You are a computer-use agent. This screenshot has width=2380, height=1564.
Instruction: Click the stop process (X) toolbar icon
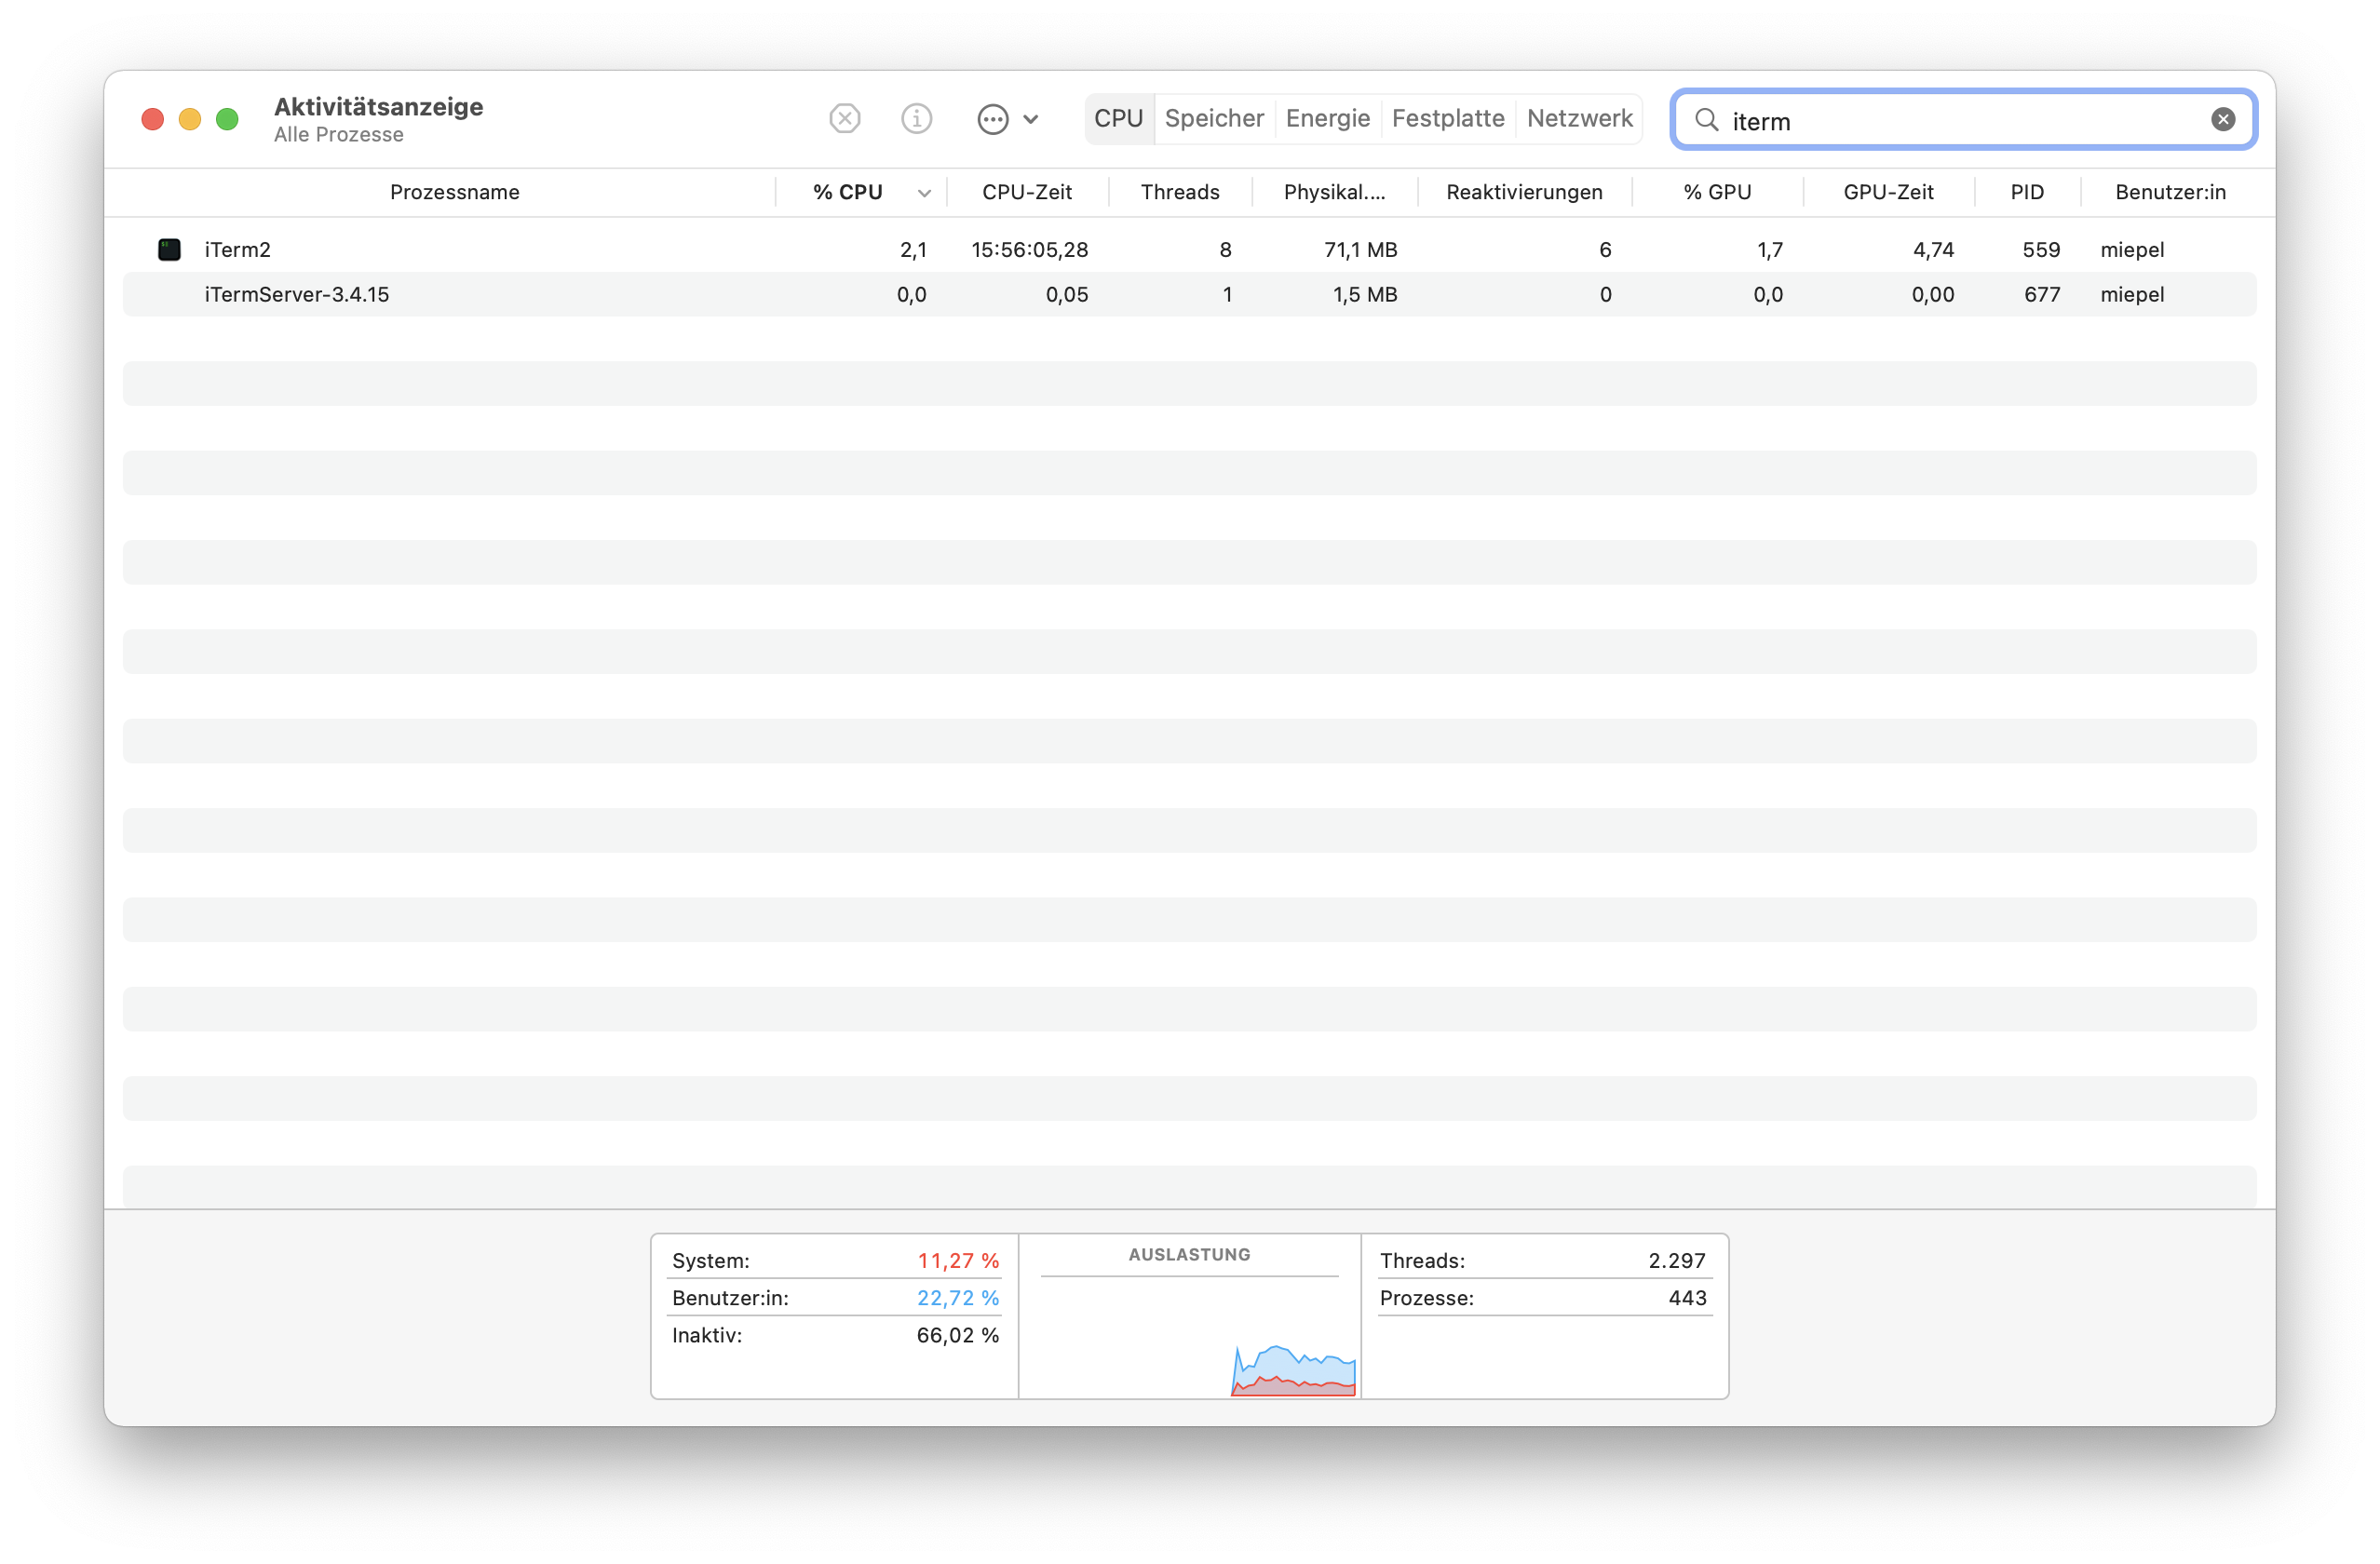tap(845, 119)
